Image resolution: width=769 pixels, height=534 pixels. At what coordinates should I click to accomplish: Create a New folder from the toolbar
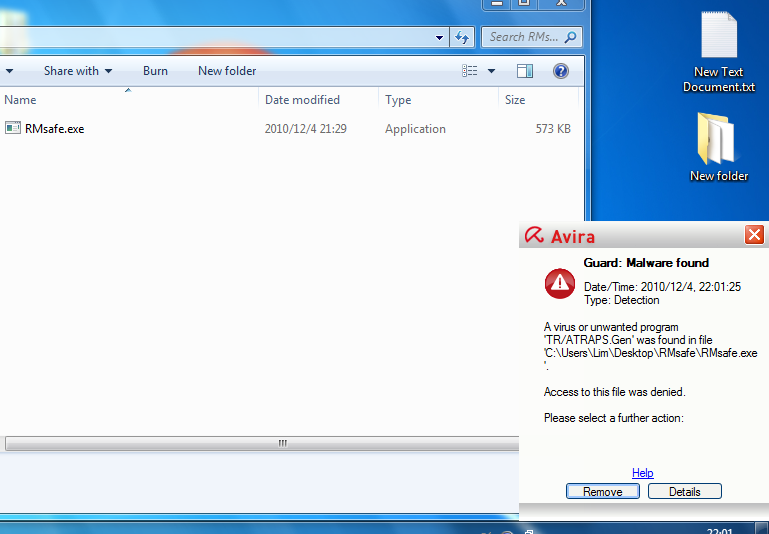(227, 71)
